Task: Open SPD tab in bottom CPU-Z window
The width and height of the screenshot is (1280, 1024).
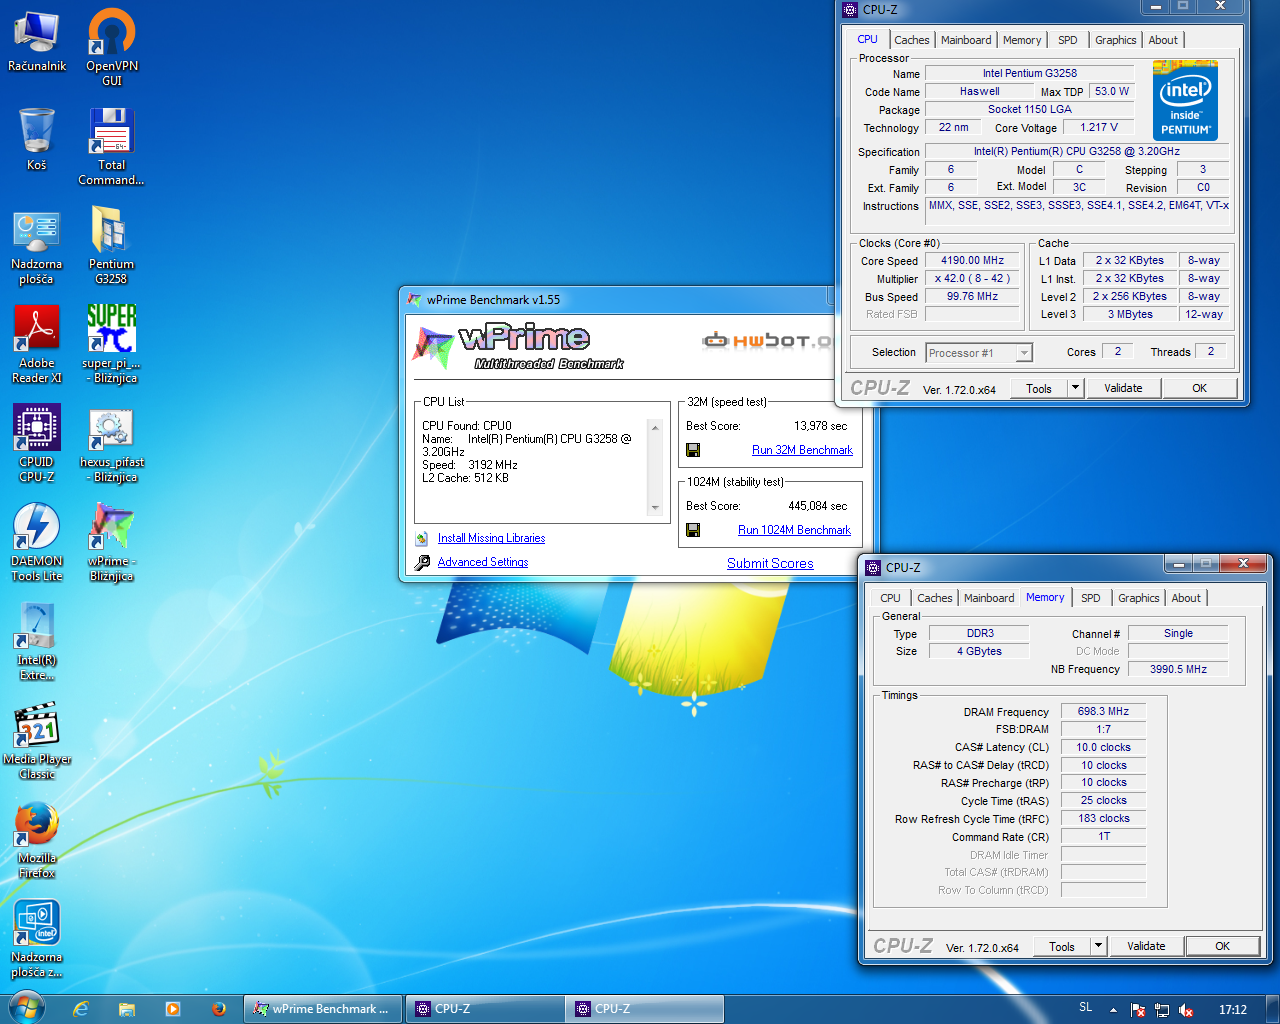Action: tap(1091, 598)
